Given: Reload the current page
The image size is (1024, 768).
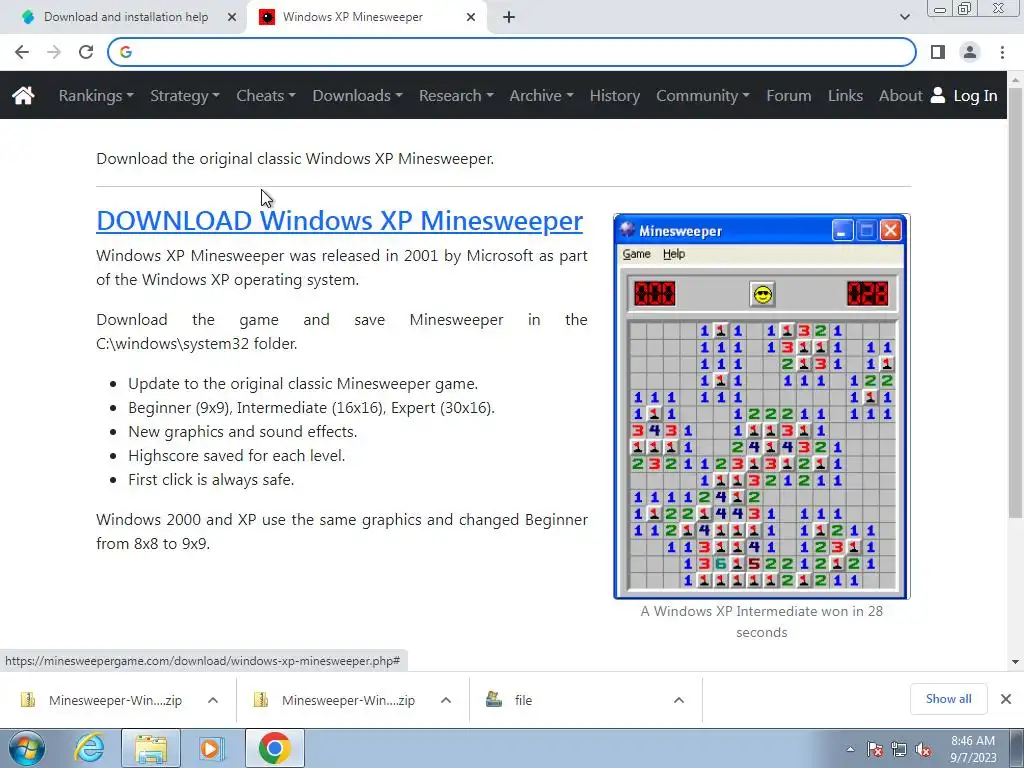Looking at the screenshot, I should (86, 52).
